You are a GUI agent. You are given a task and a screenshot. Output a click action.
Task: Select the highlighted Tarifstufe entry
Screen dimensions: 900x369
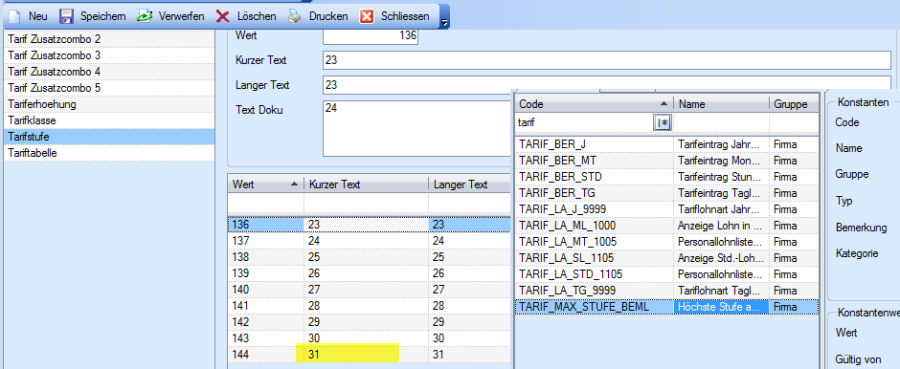(109, 137)
